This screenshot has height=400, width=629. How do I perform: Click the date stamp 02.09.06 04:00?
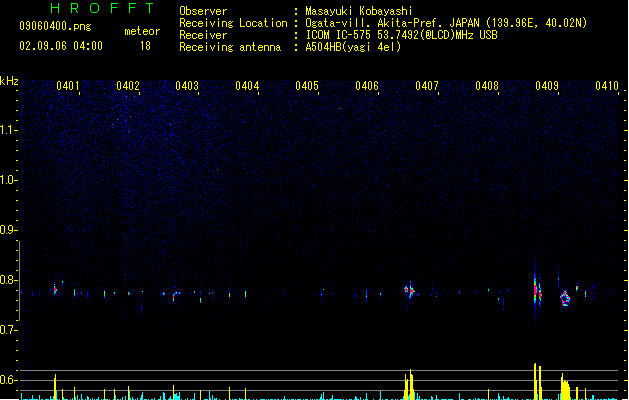[x=61, y=46]
